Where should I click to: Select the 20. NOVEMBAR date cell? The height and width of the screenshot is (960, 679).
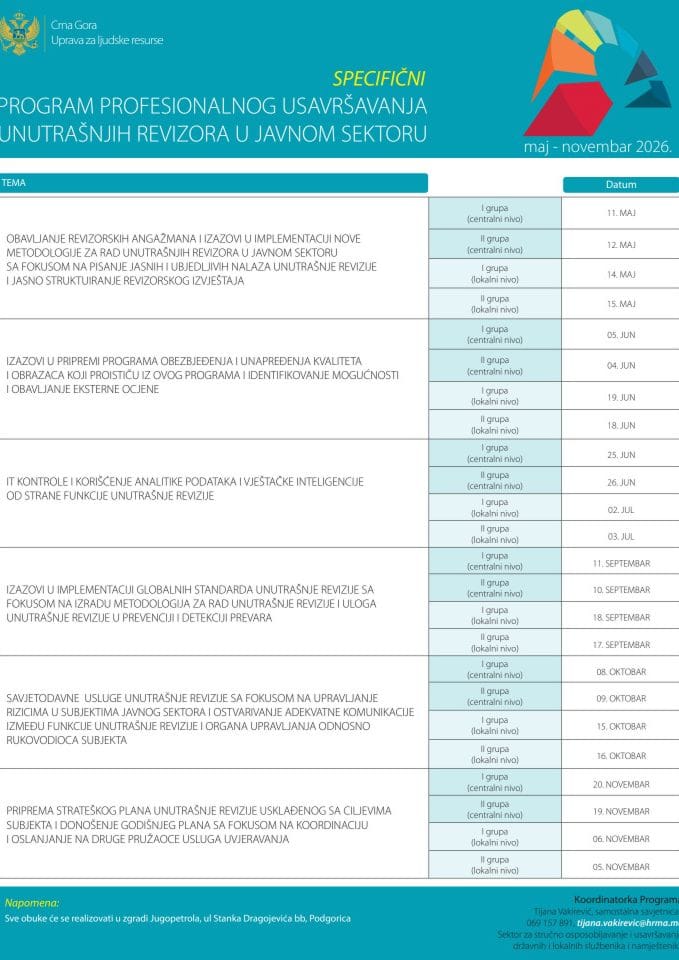(x=621, y=784)
